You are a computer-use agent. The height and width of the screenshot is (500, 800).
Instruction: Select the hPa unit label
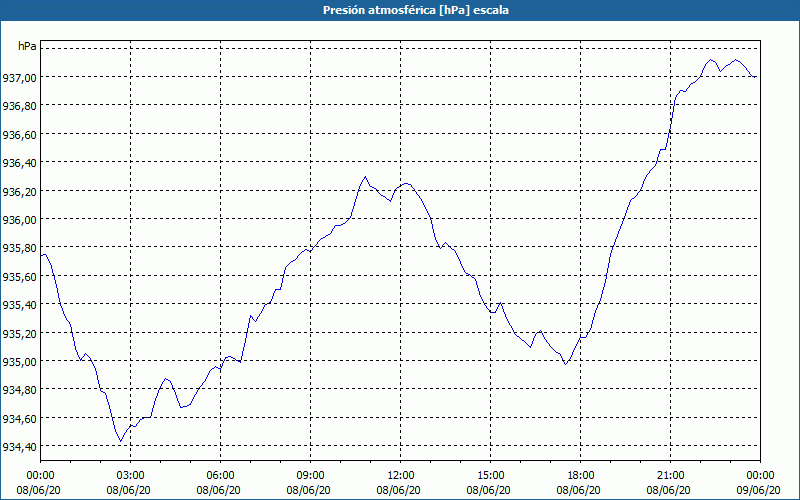coord(27,46)
